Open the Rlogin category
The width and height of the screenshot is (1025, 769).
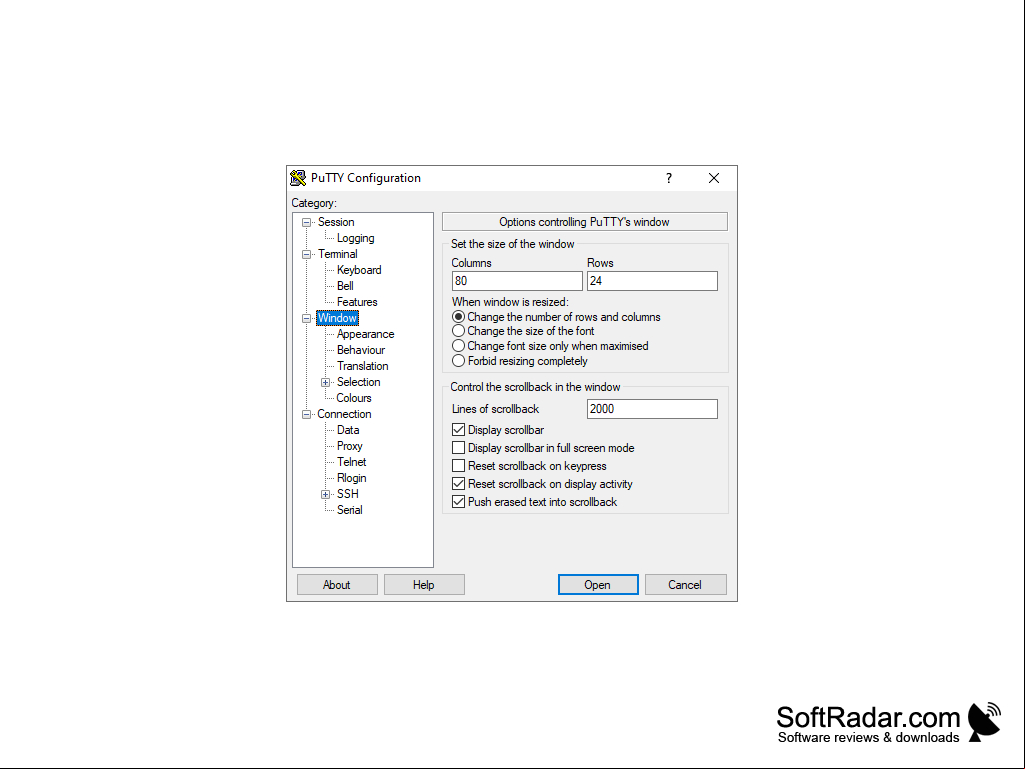point(352,479)
